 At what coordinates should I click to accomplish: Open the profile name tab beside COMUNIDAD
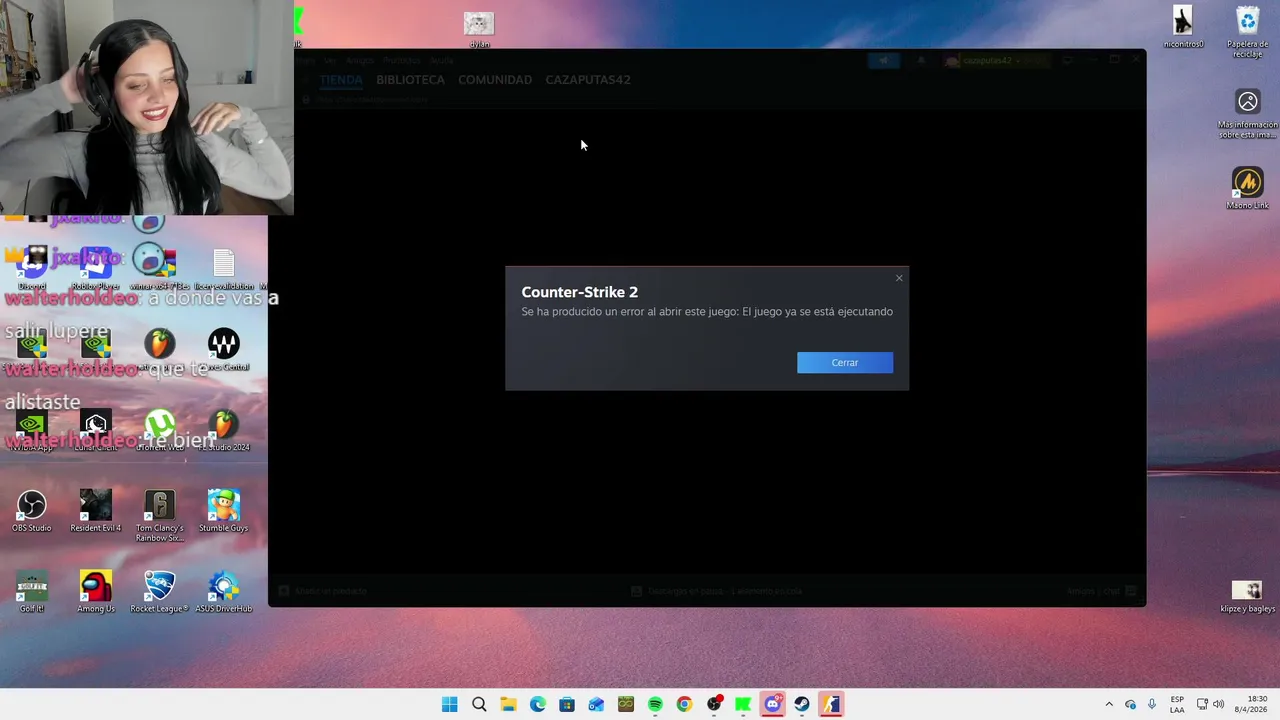(588, 79)
